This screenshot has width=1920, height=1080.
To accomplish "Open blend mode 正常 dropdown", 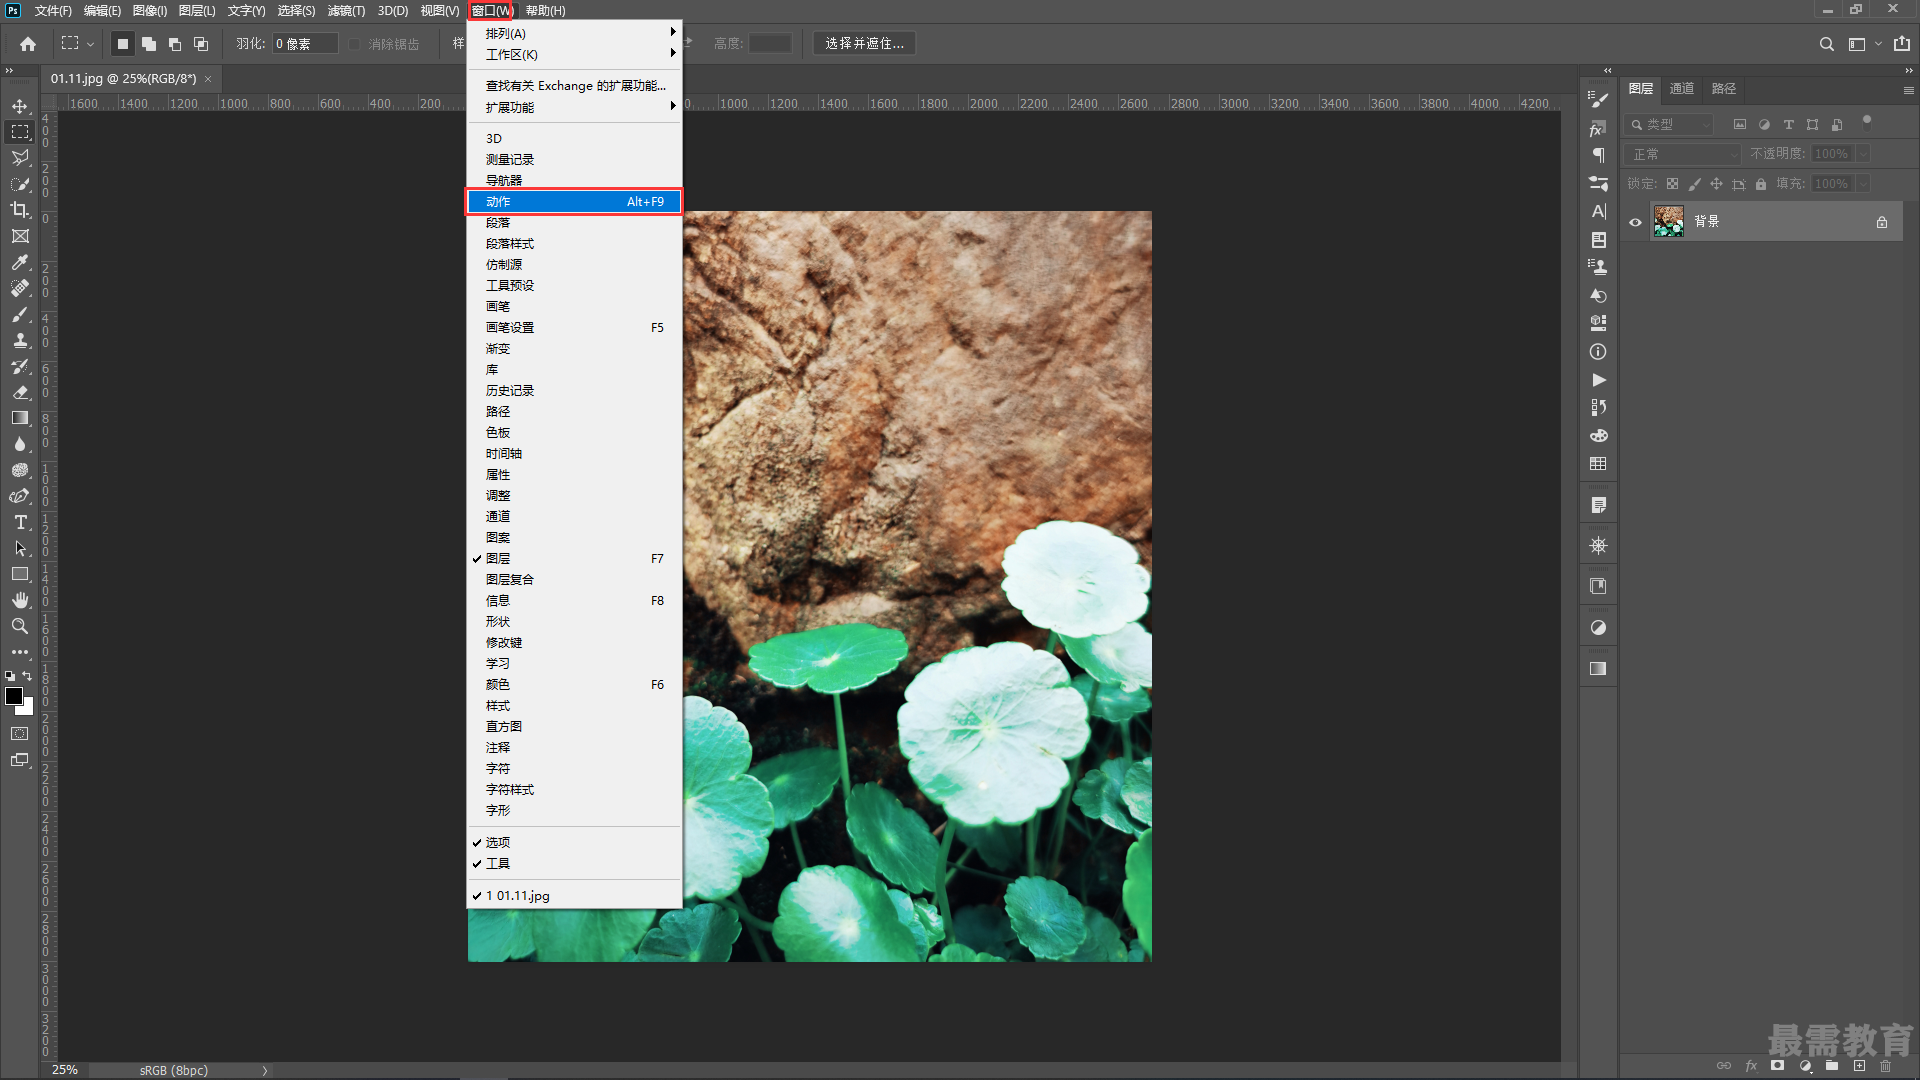I will [x=1684, y=154].
